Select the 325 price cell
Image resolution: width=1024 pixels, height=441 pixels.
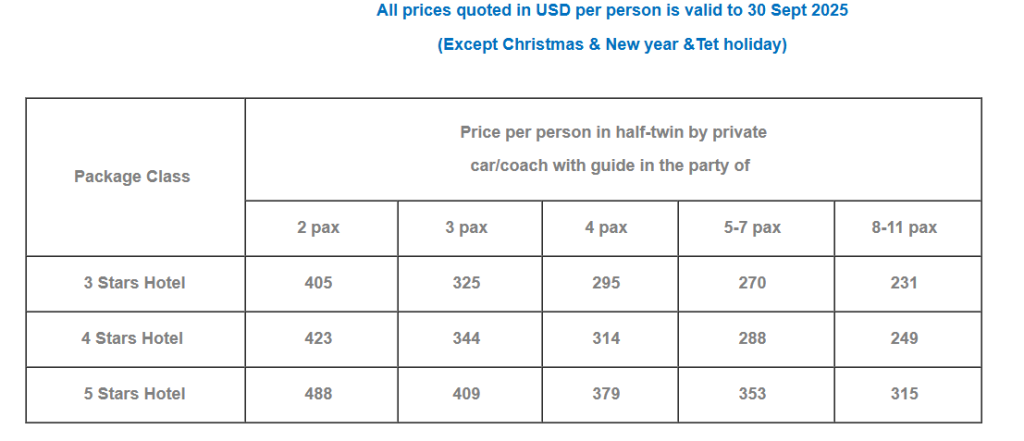point(466,283)
